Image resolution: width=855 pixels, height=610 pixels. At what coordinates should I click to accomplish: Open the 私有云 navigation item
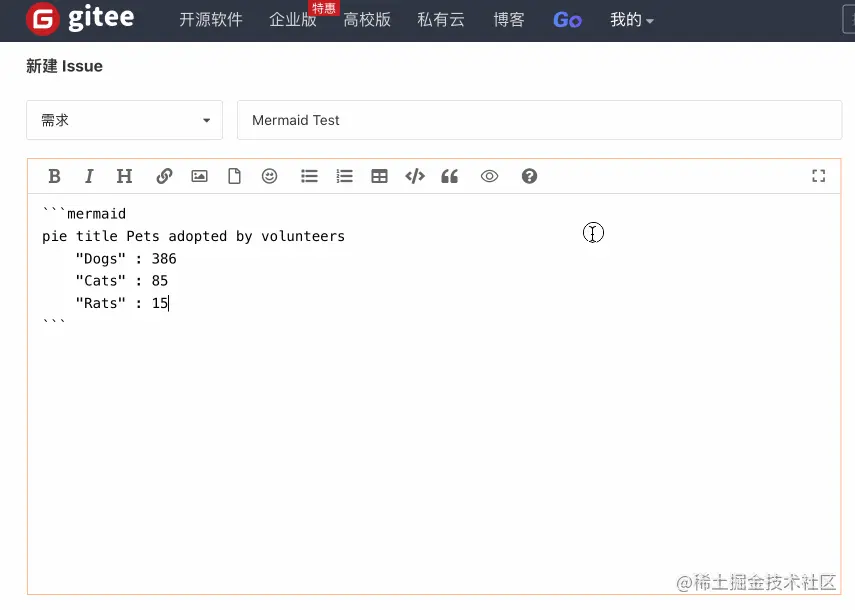(441, 20)
